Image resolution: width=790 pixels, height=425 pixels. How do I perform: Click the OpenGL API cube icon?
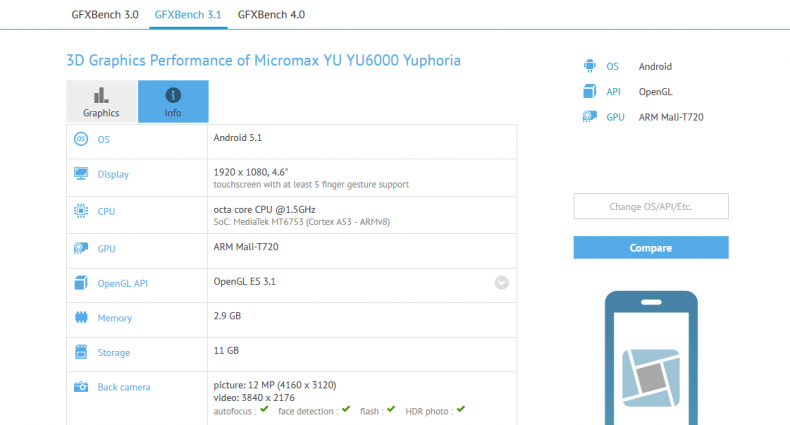click(81, 283)
